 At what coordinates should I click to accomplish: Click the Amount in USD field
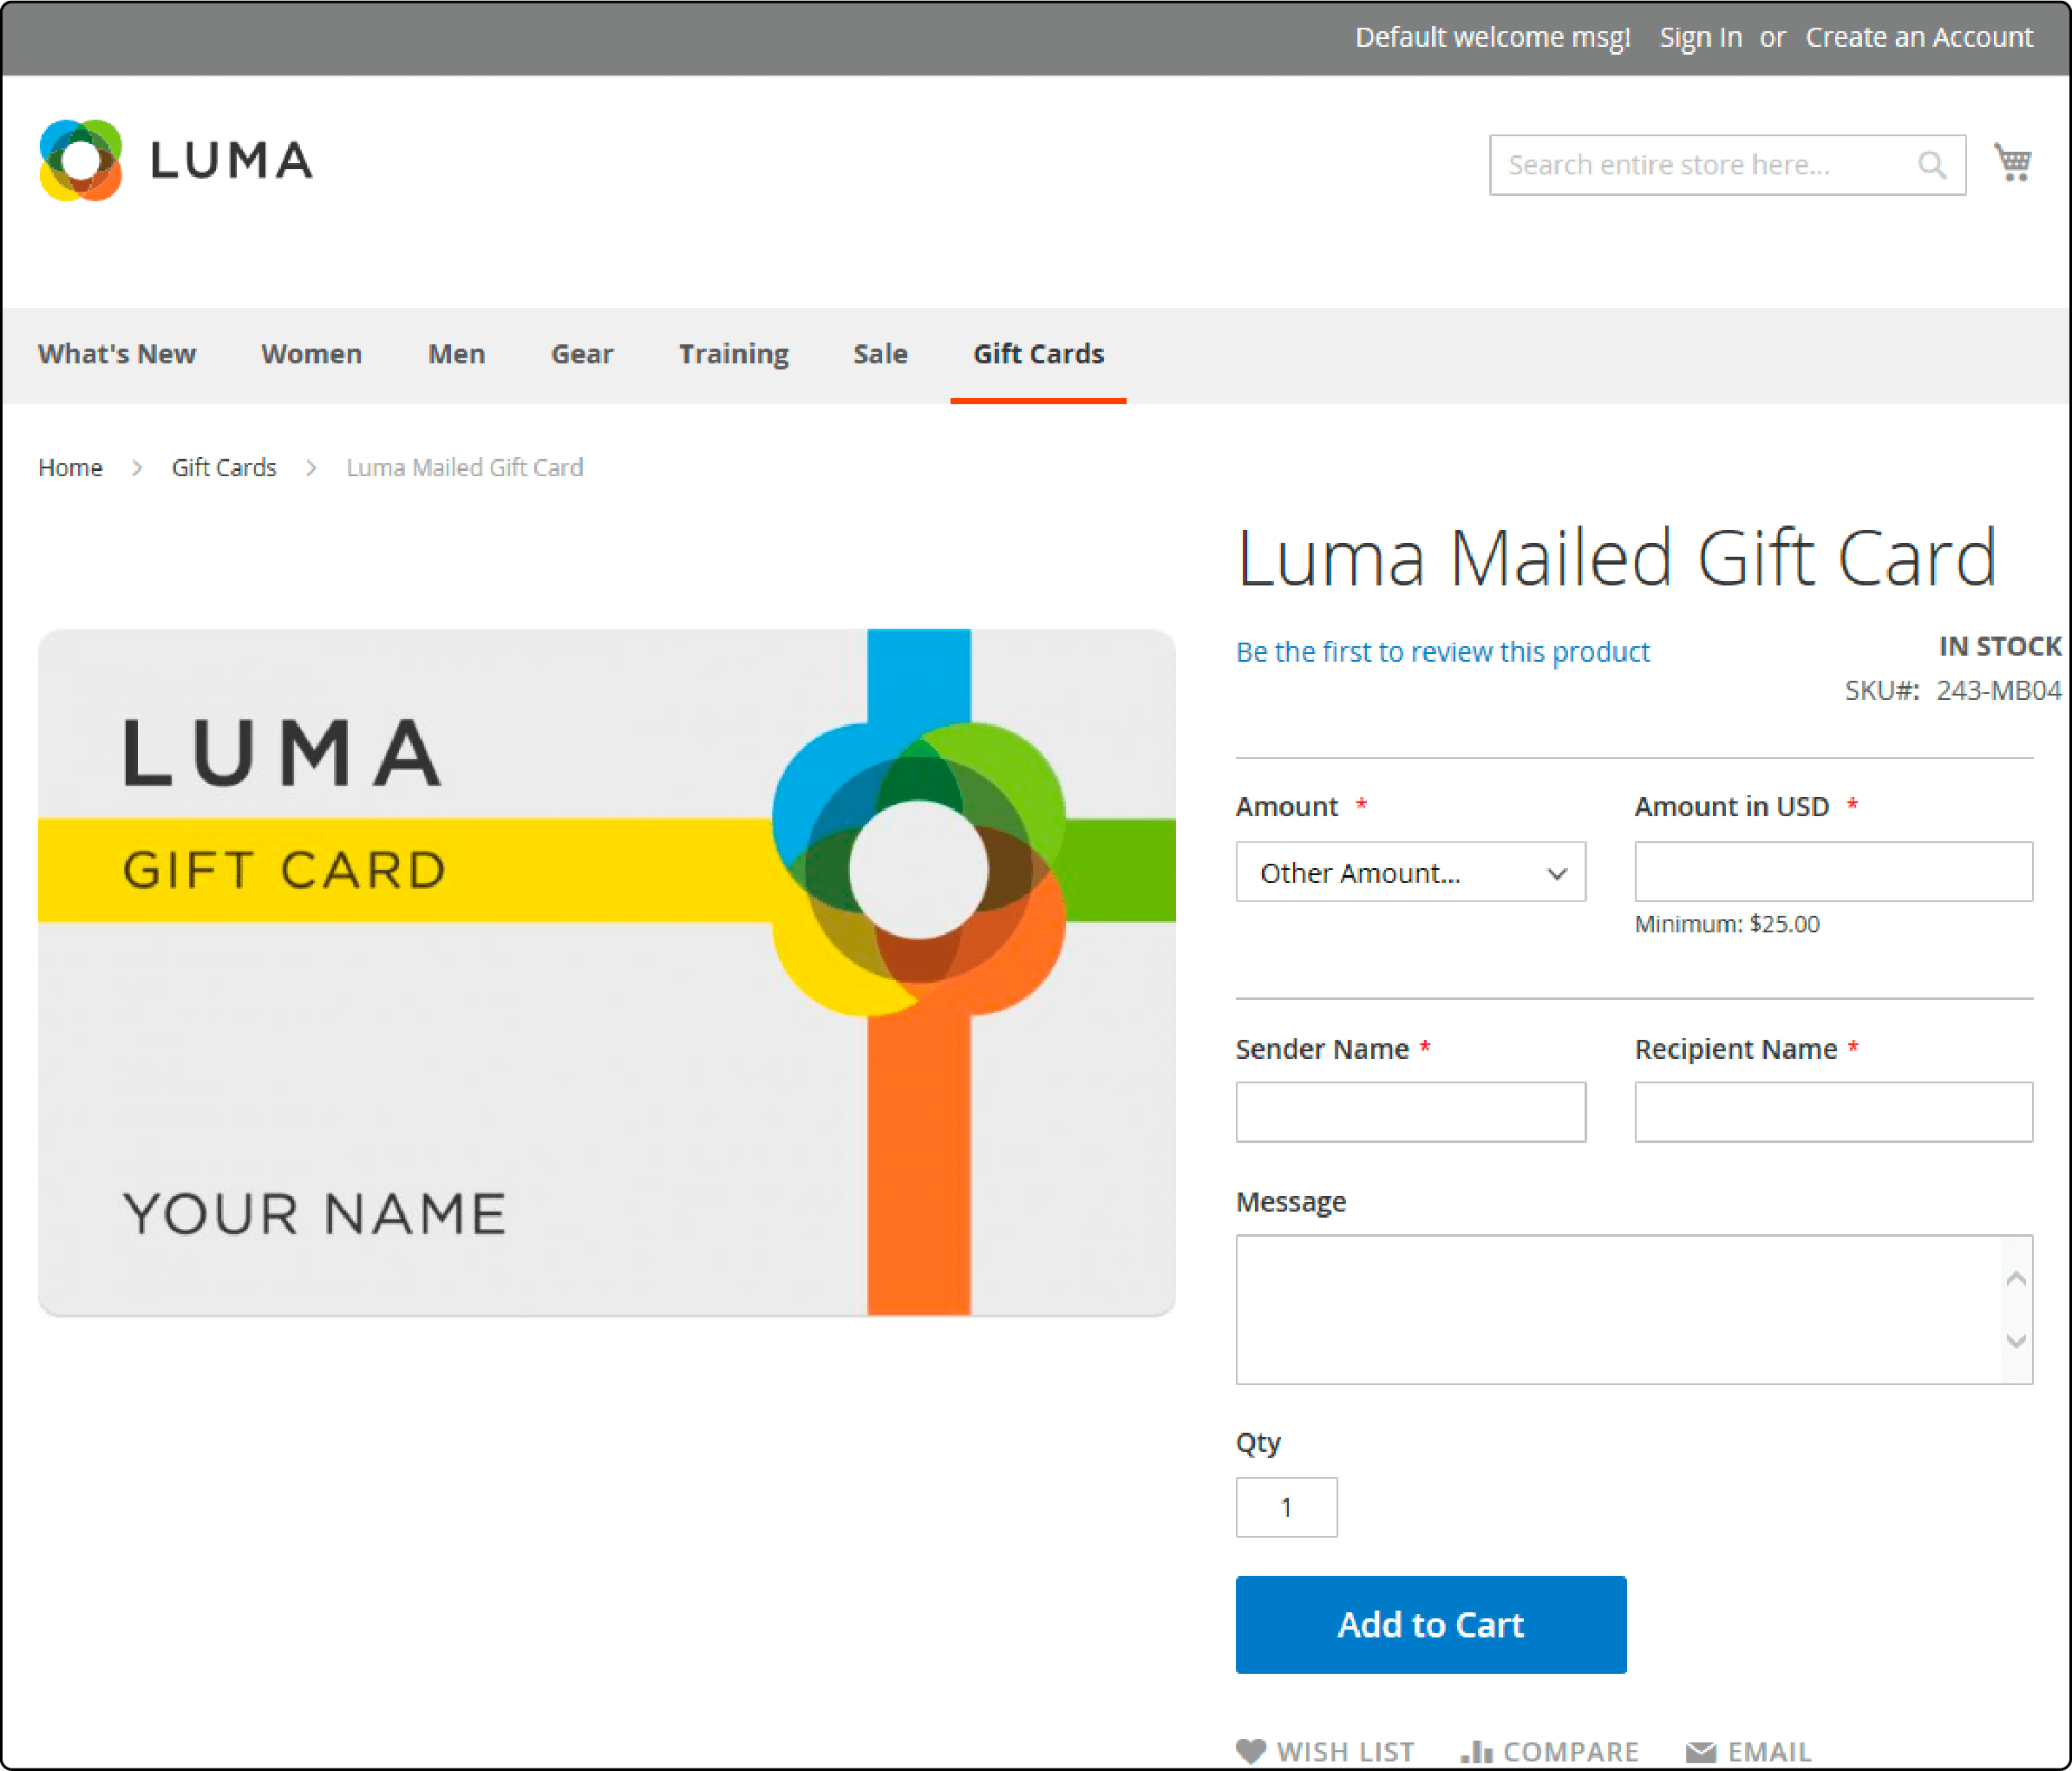tap(1833, 872)
